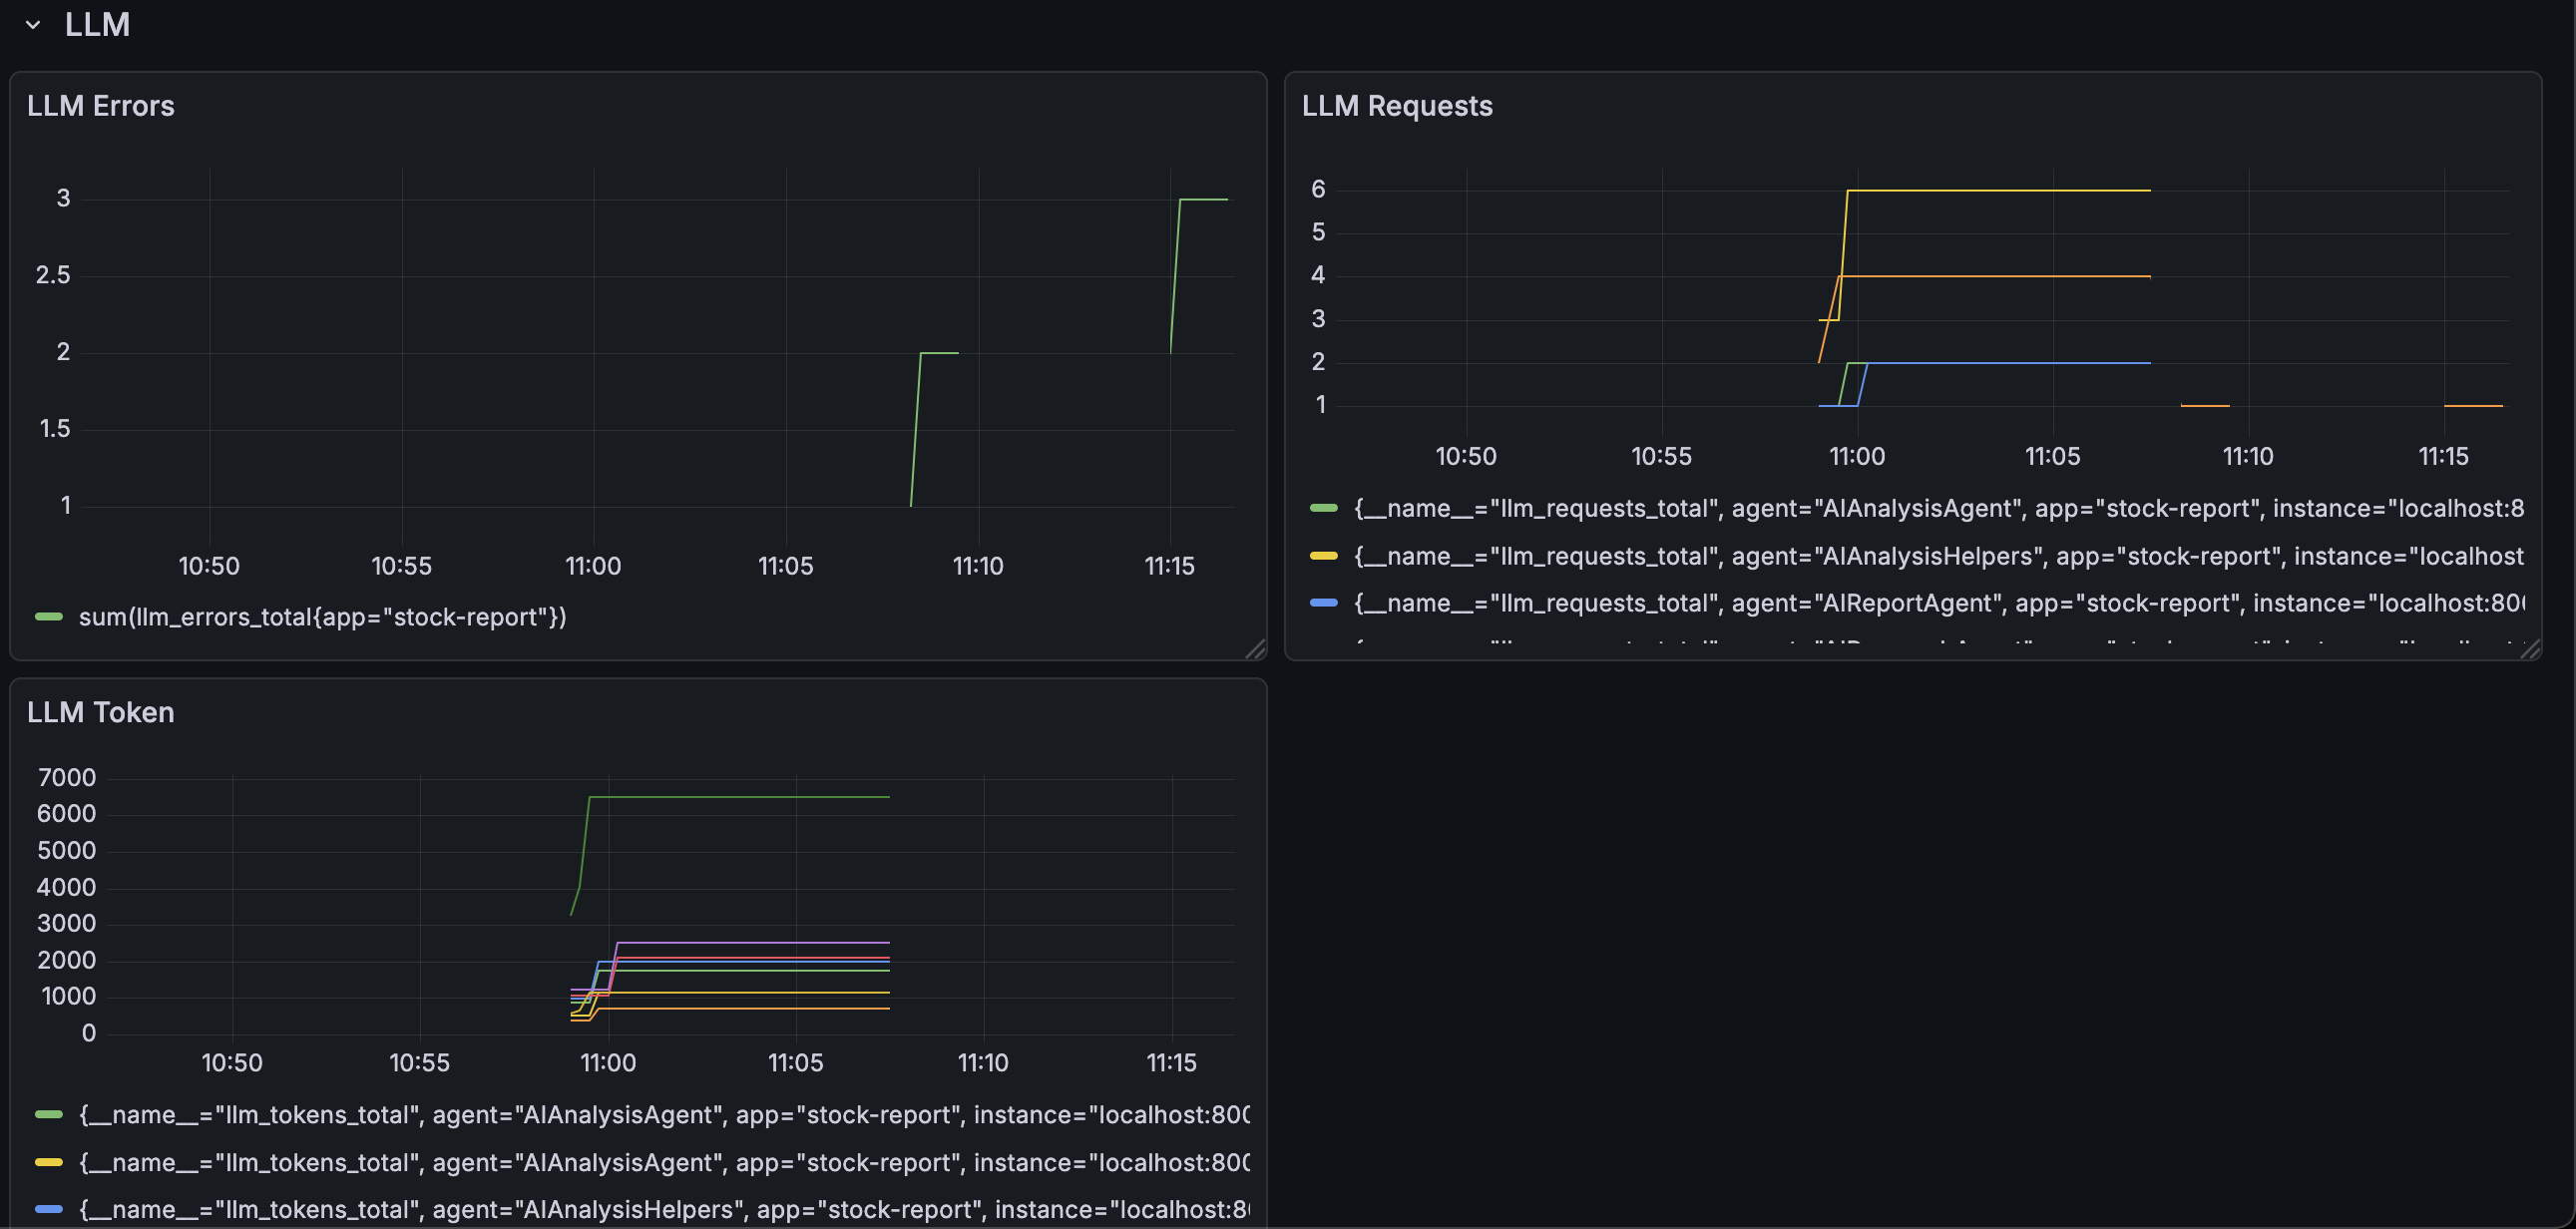Click the LLM Errors panel resize handle
This screenshot has height=1229, width=2576.
point(1256,650)
